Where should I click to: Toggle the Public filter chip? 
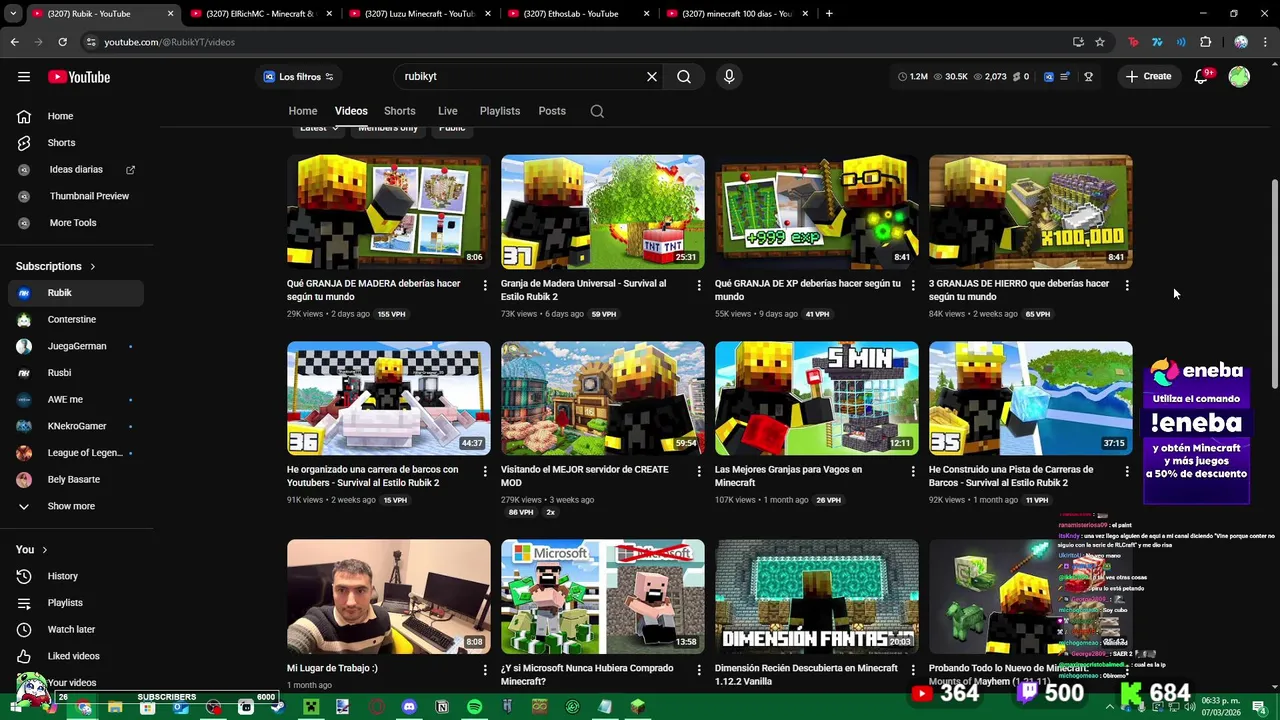452,128
